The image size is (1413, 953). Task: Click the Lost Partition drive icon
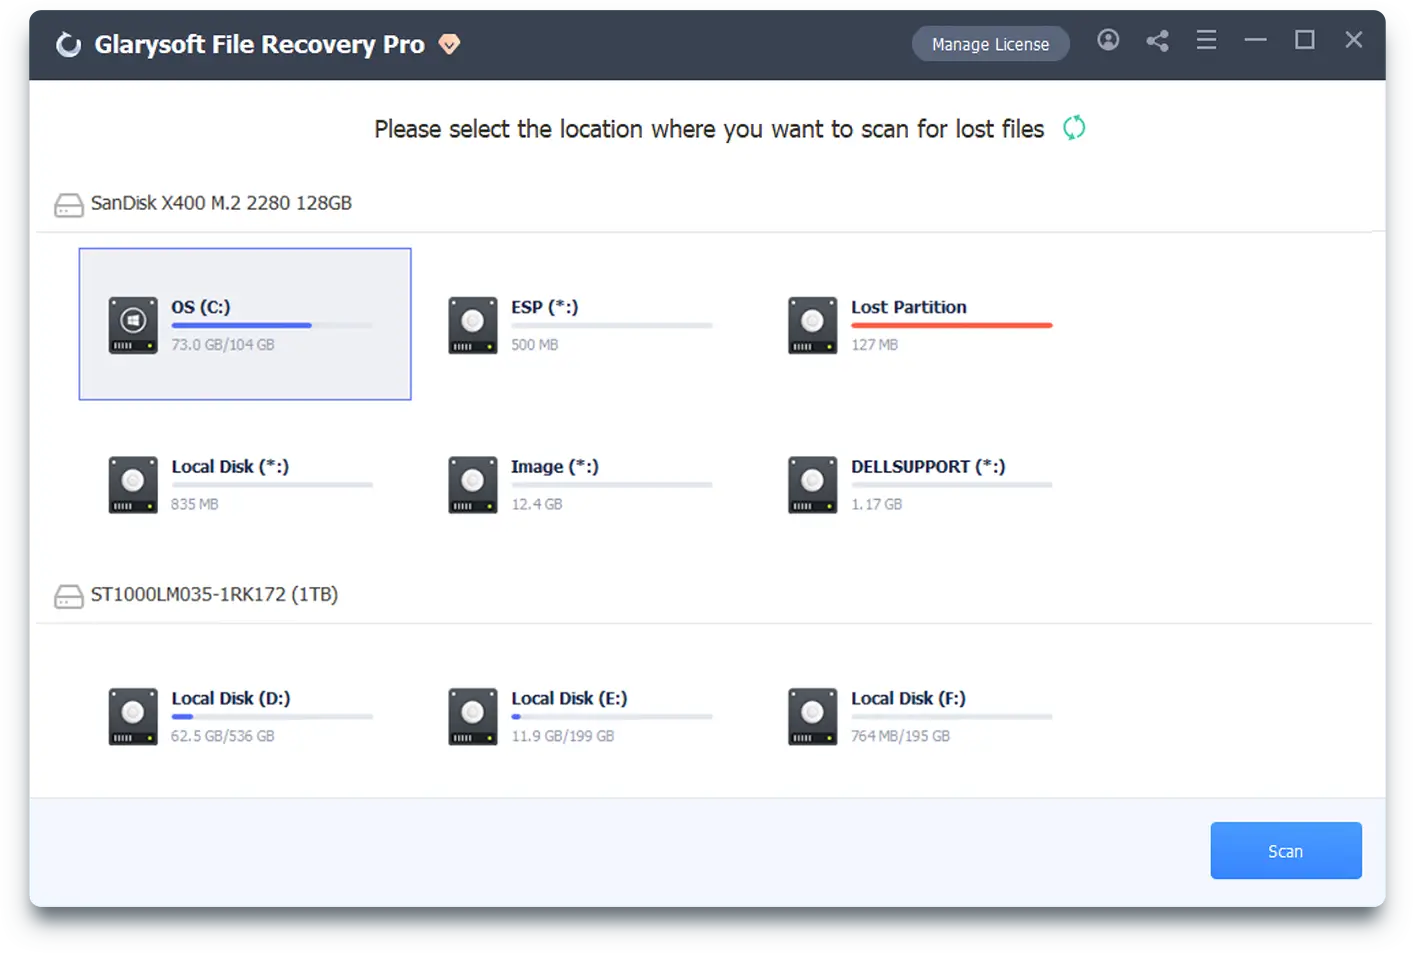(812, 324)
